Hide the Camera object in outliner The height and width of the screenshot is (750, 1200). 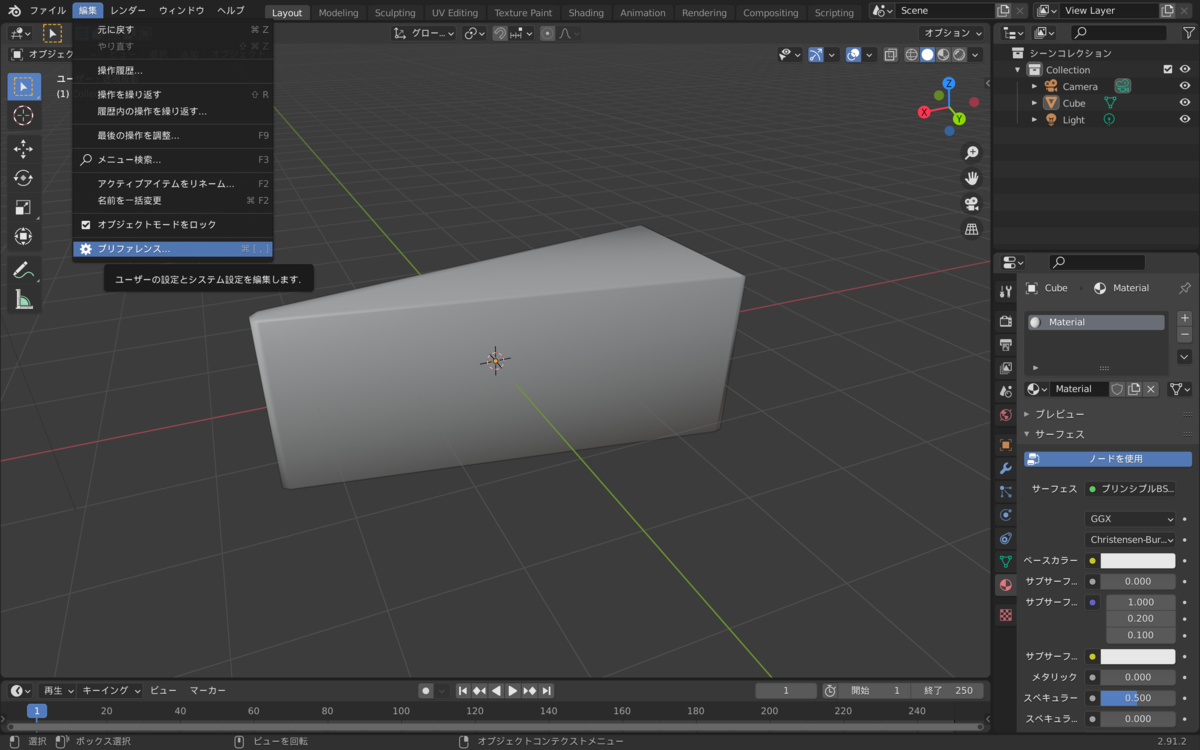pos(1185,86)
